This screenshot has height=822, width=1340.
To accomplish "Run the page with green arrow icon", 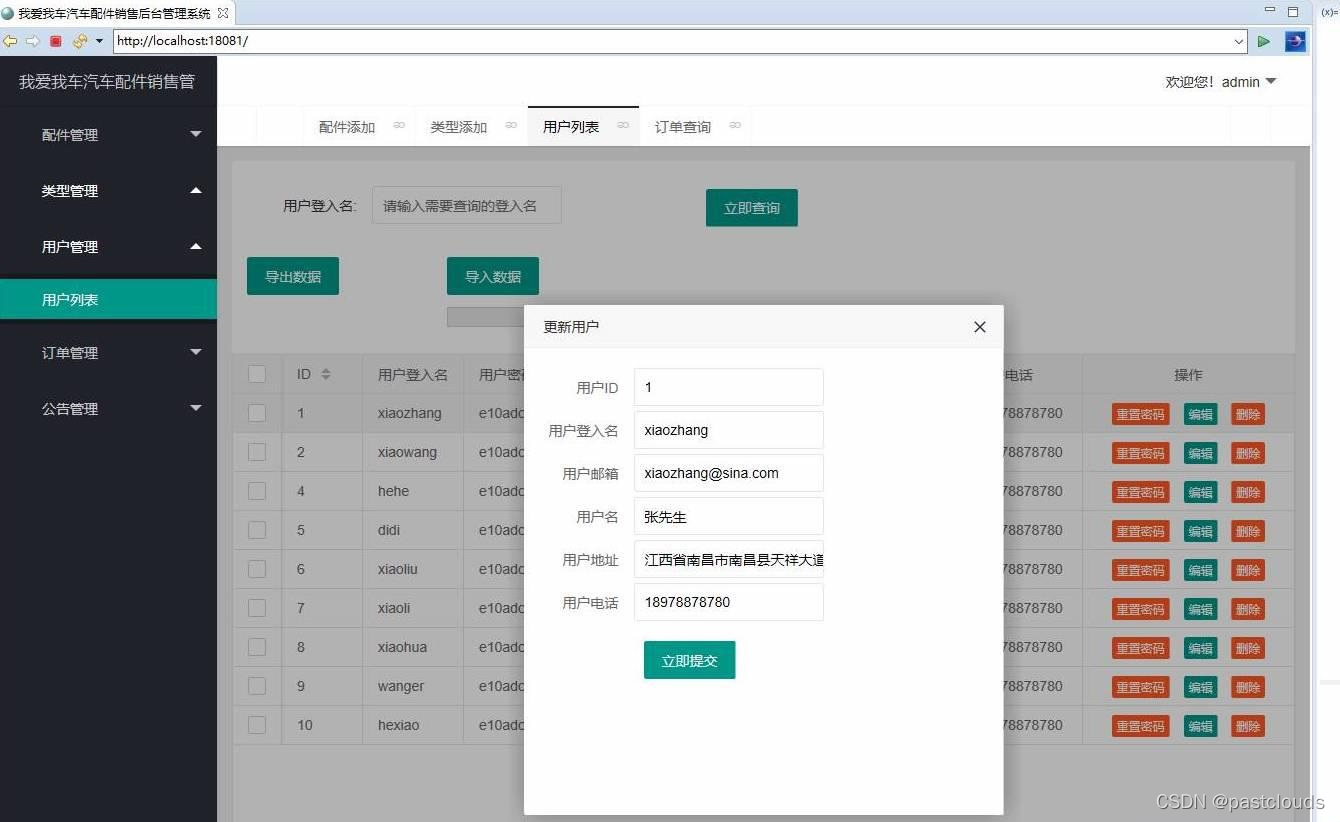I will click(x=1263, y=41).
